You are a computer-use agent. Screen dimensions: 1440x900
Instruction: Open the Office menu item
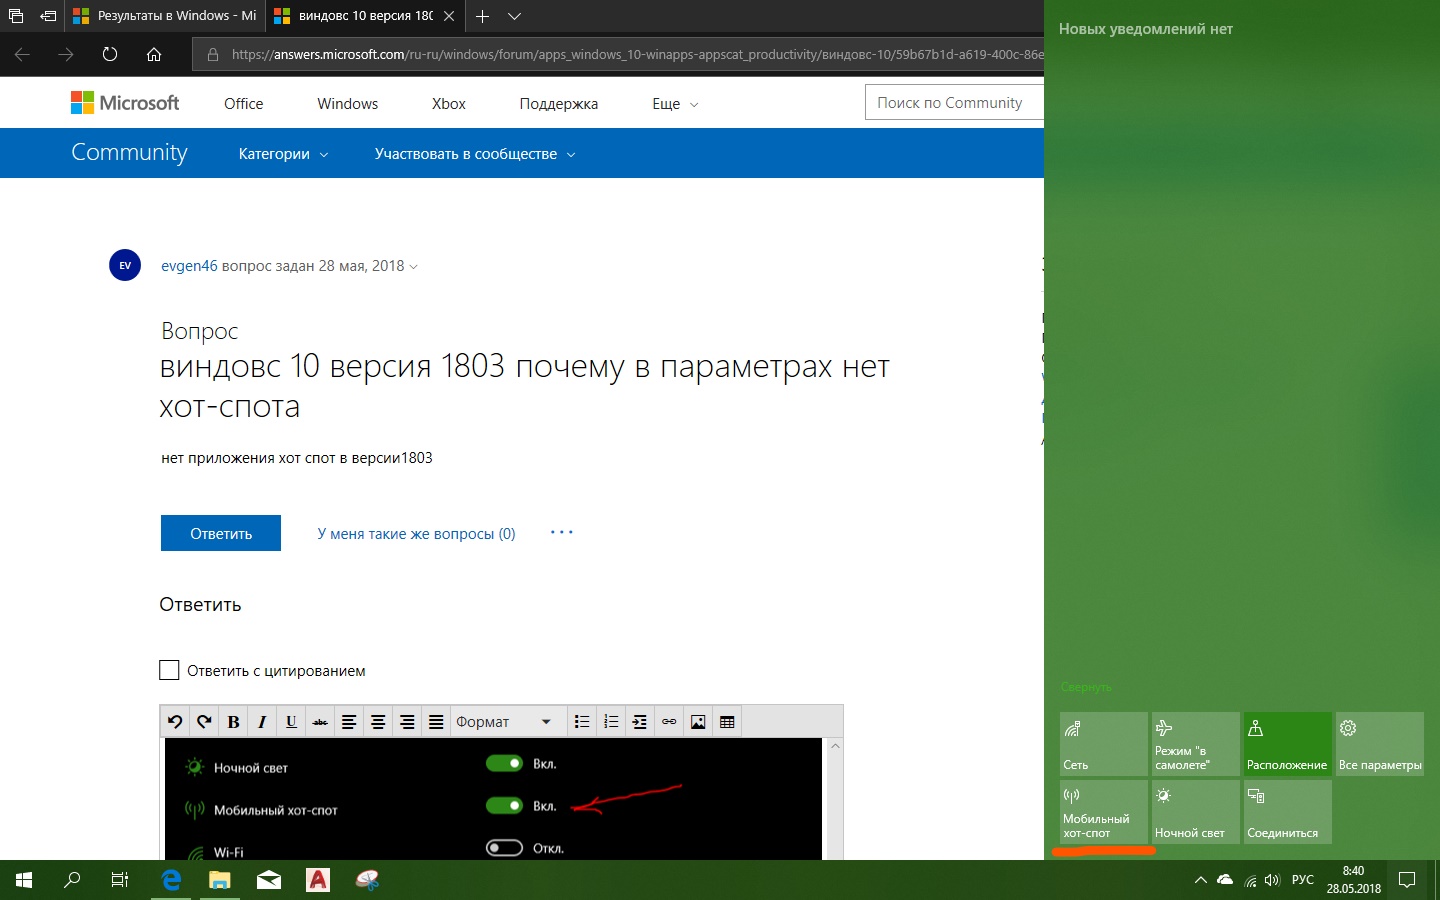tap(244, 104)
